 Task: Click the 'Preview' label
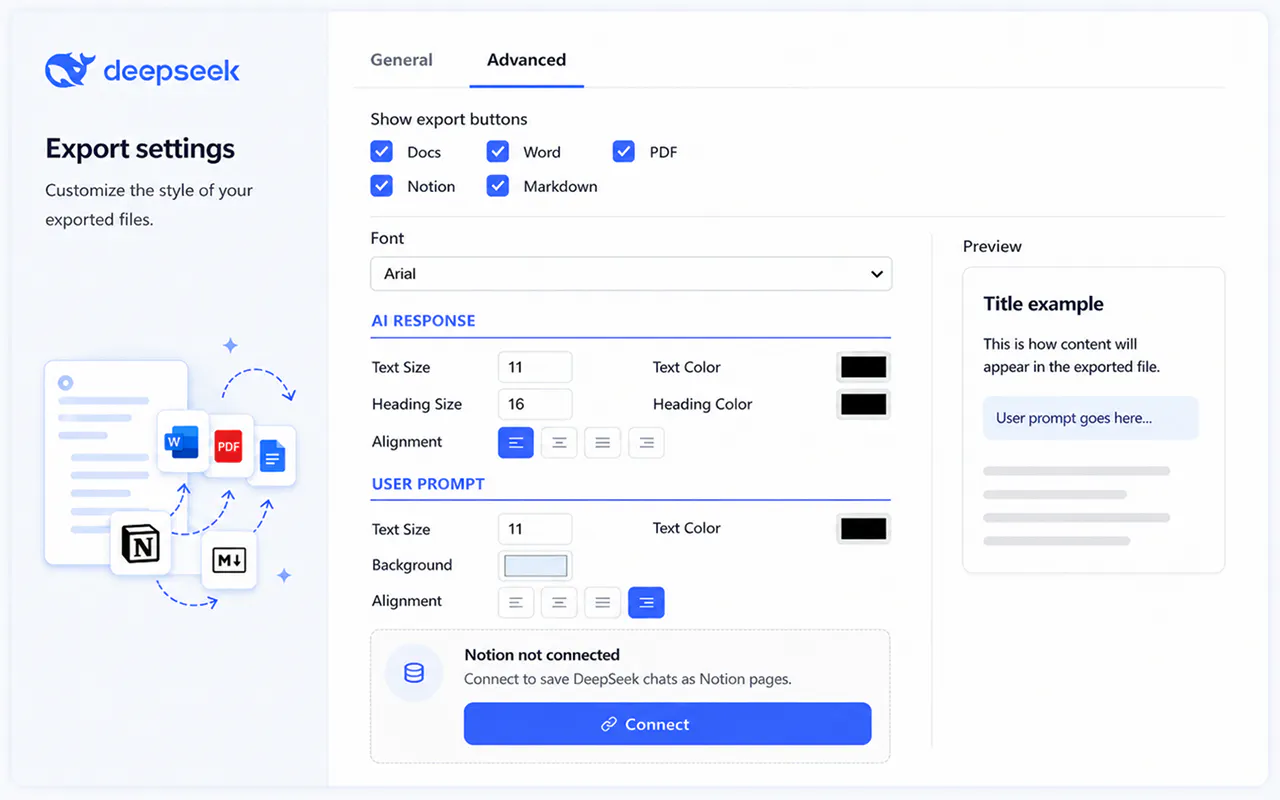point(992,246)
